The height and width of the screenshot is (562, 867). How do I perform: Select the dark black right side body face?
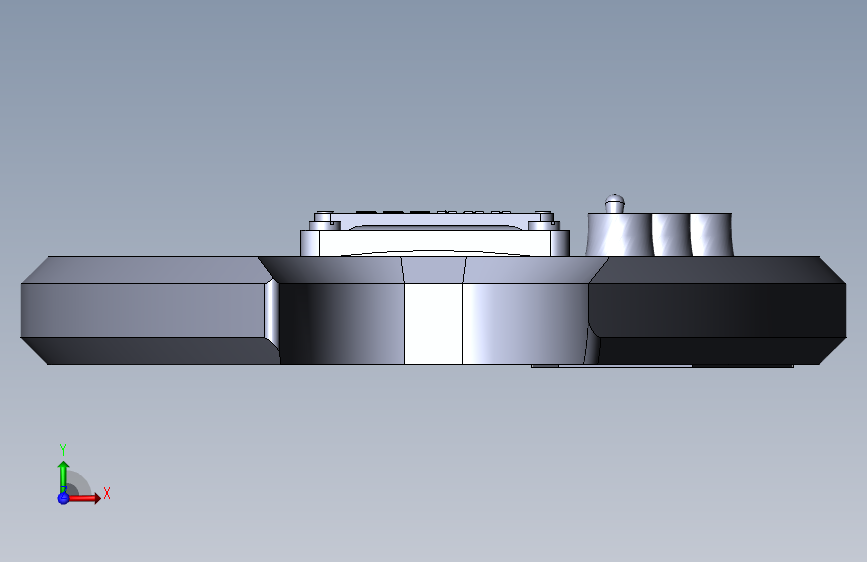tap(717, 310)
